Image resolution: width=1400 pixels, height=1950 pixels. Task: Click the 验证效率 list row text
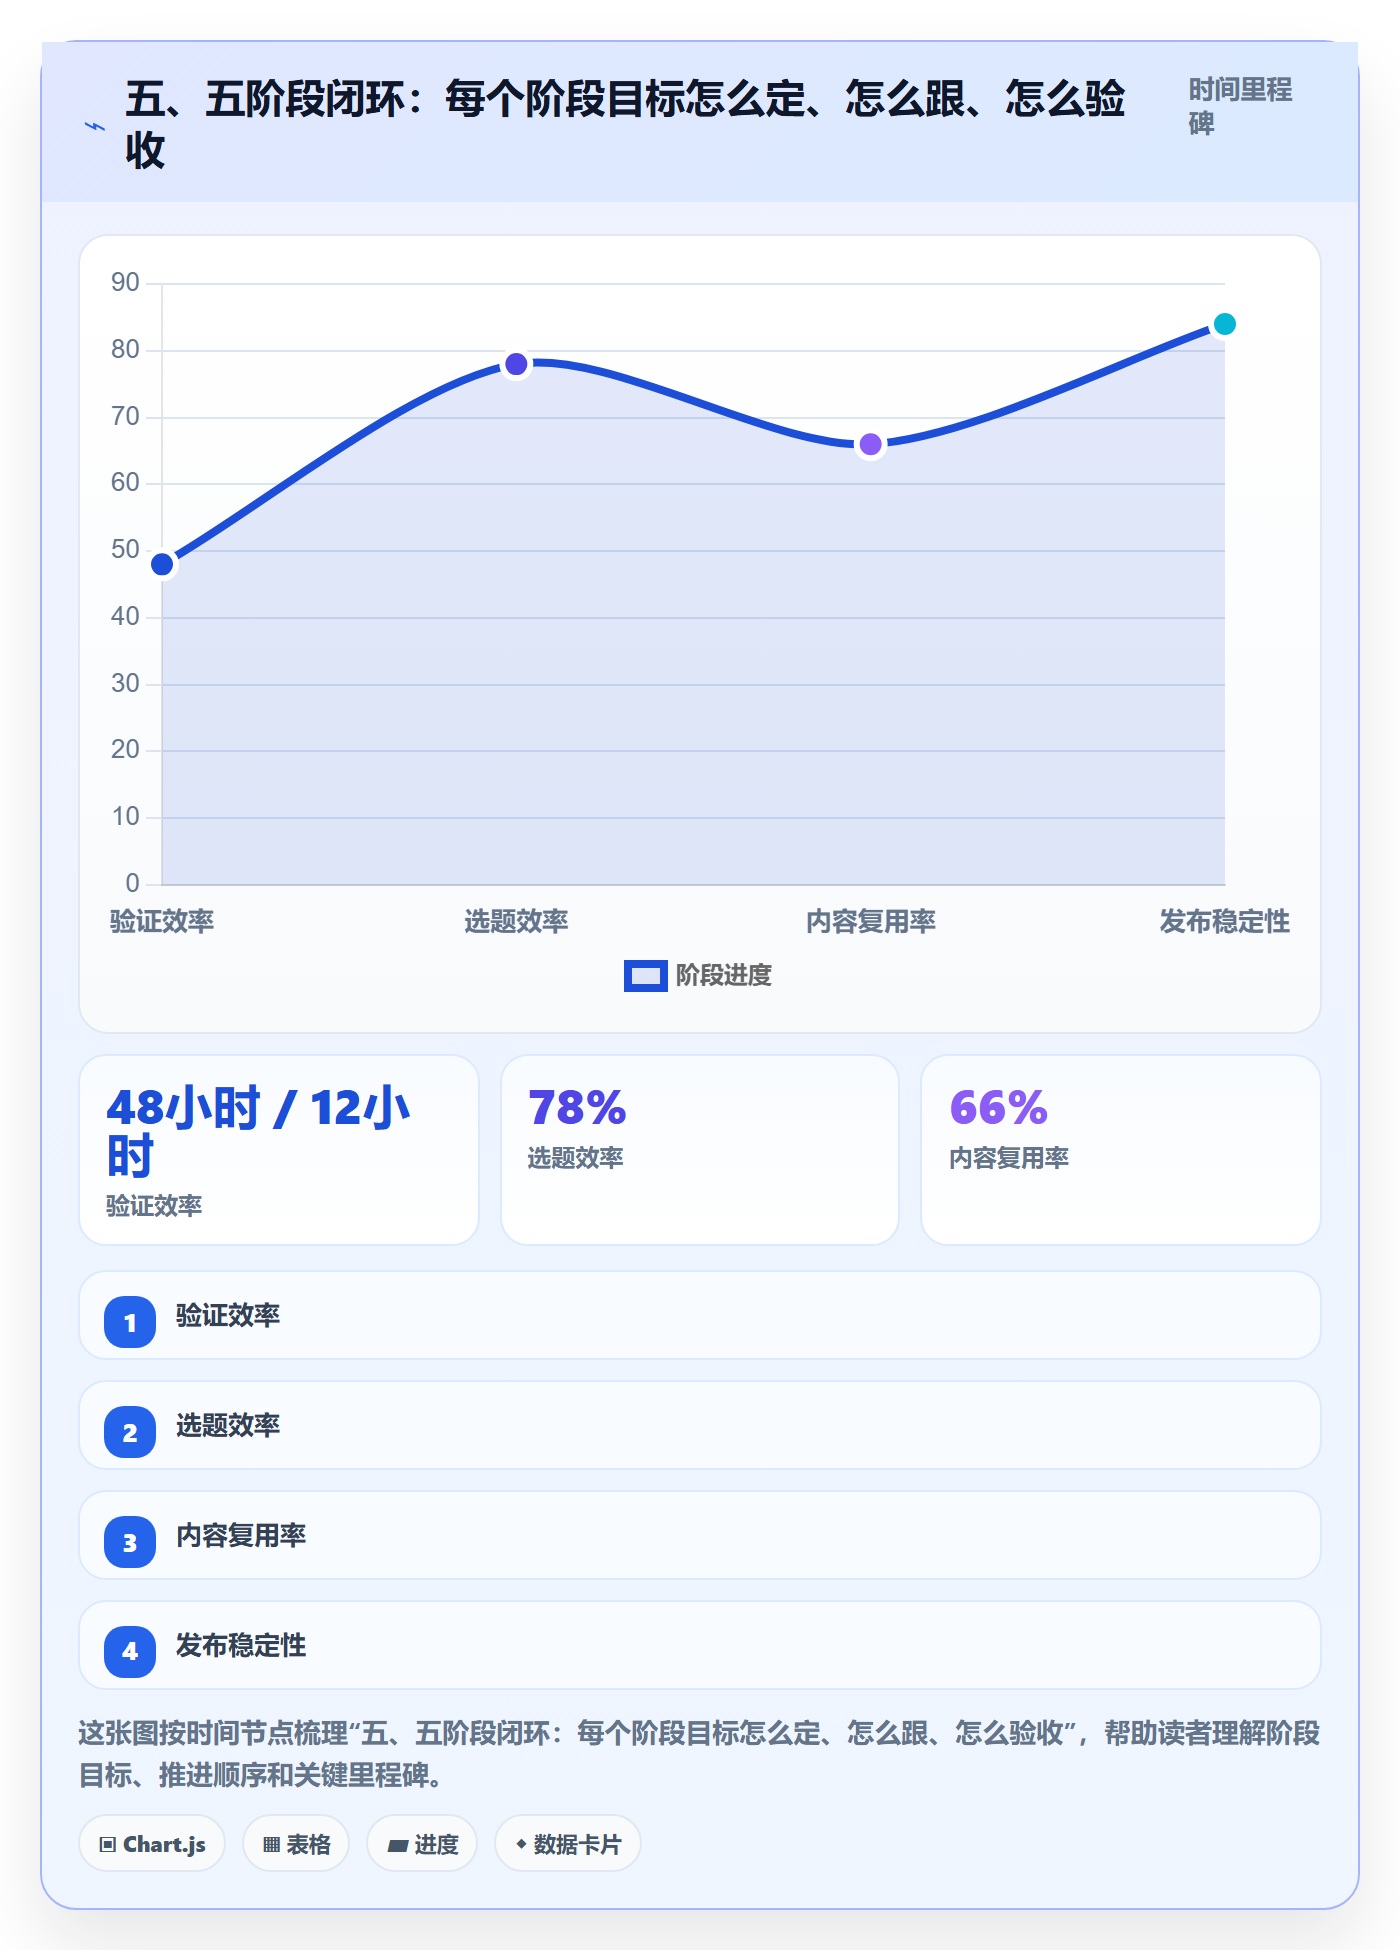click(228, 1315)
